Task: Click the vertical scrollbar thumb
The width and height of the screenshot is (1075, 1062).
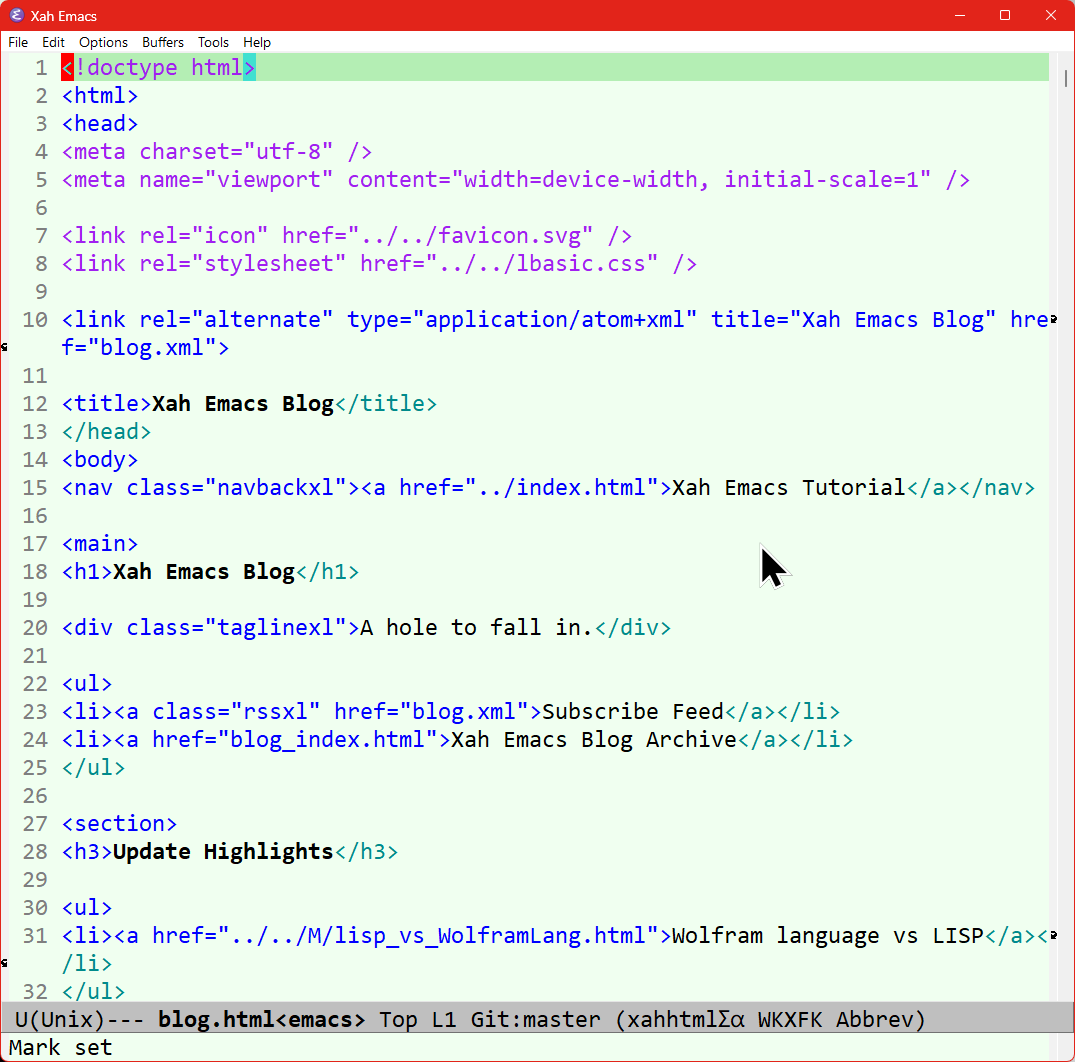Action: pos(1066,77)
